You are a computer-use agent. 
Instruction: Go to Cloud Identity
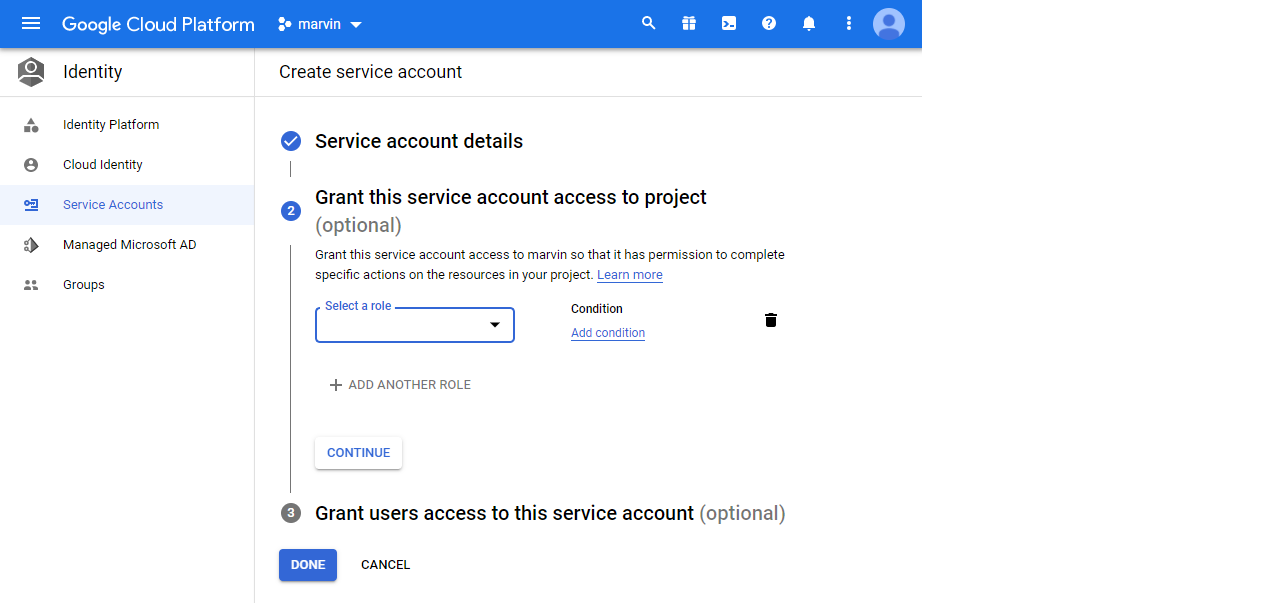[x=103, y=165]
